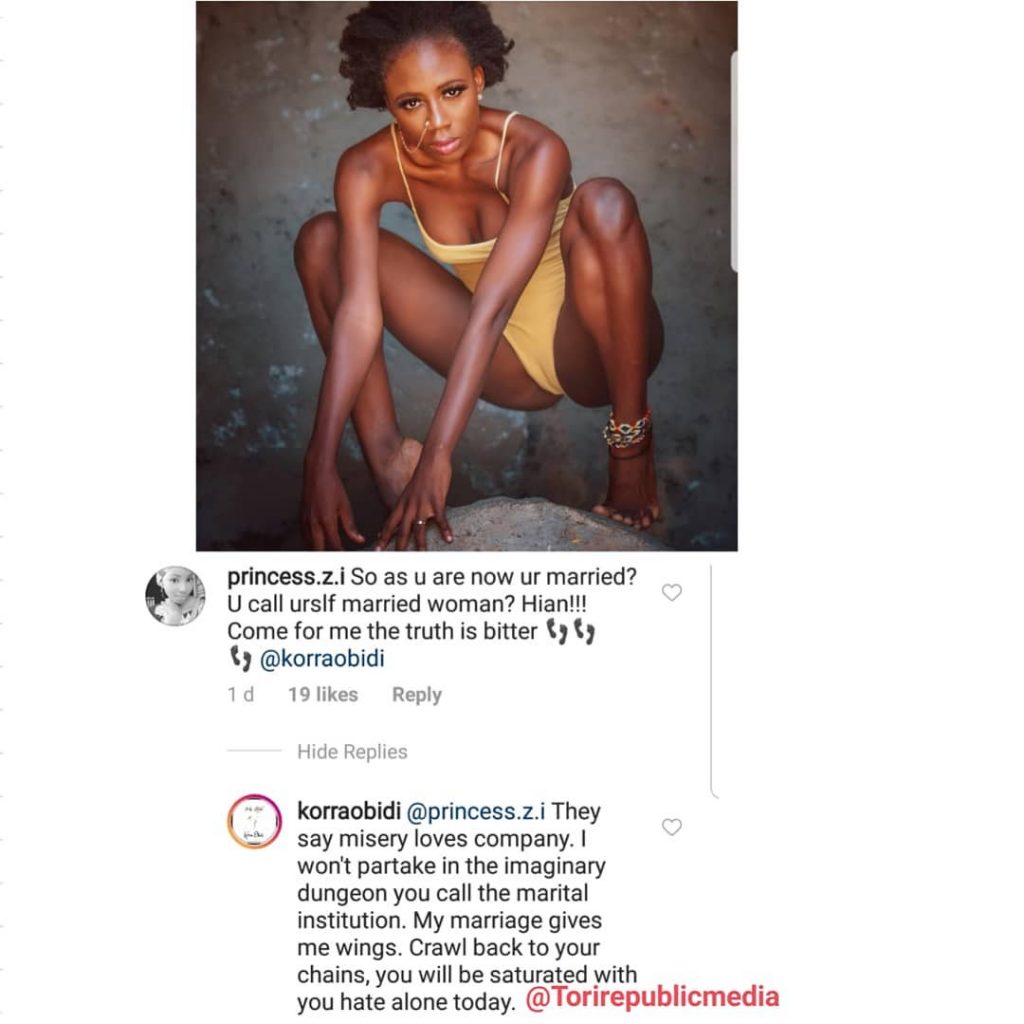Screen dimensions: 1024x1024
Task: Click second footprints emoji after 'bitter'
Action: (584, 632)
